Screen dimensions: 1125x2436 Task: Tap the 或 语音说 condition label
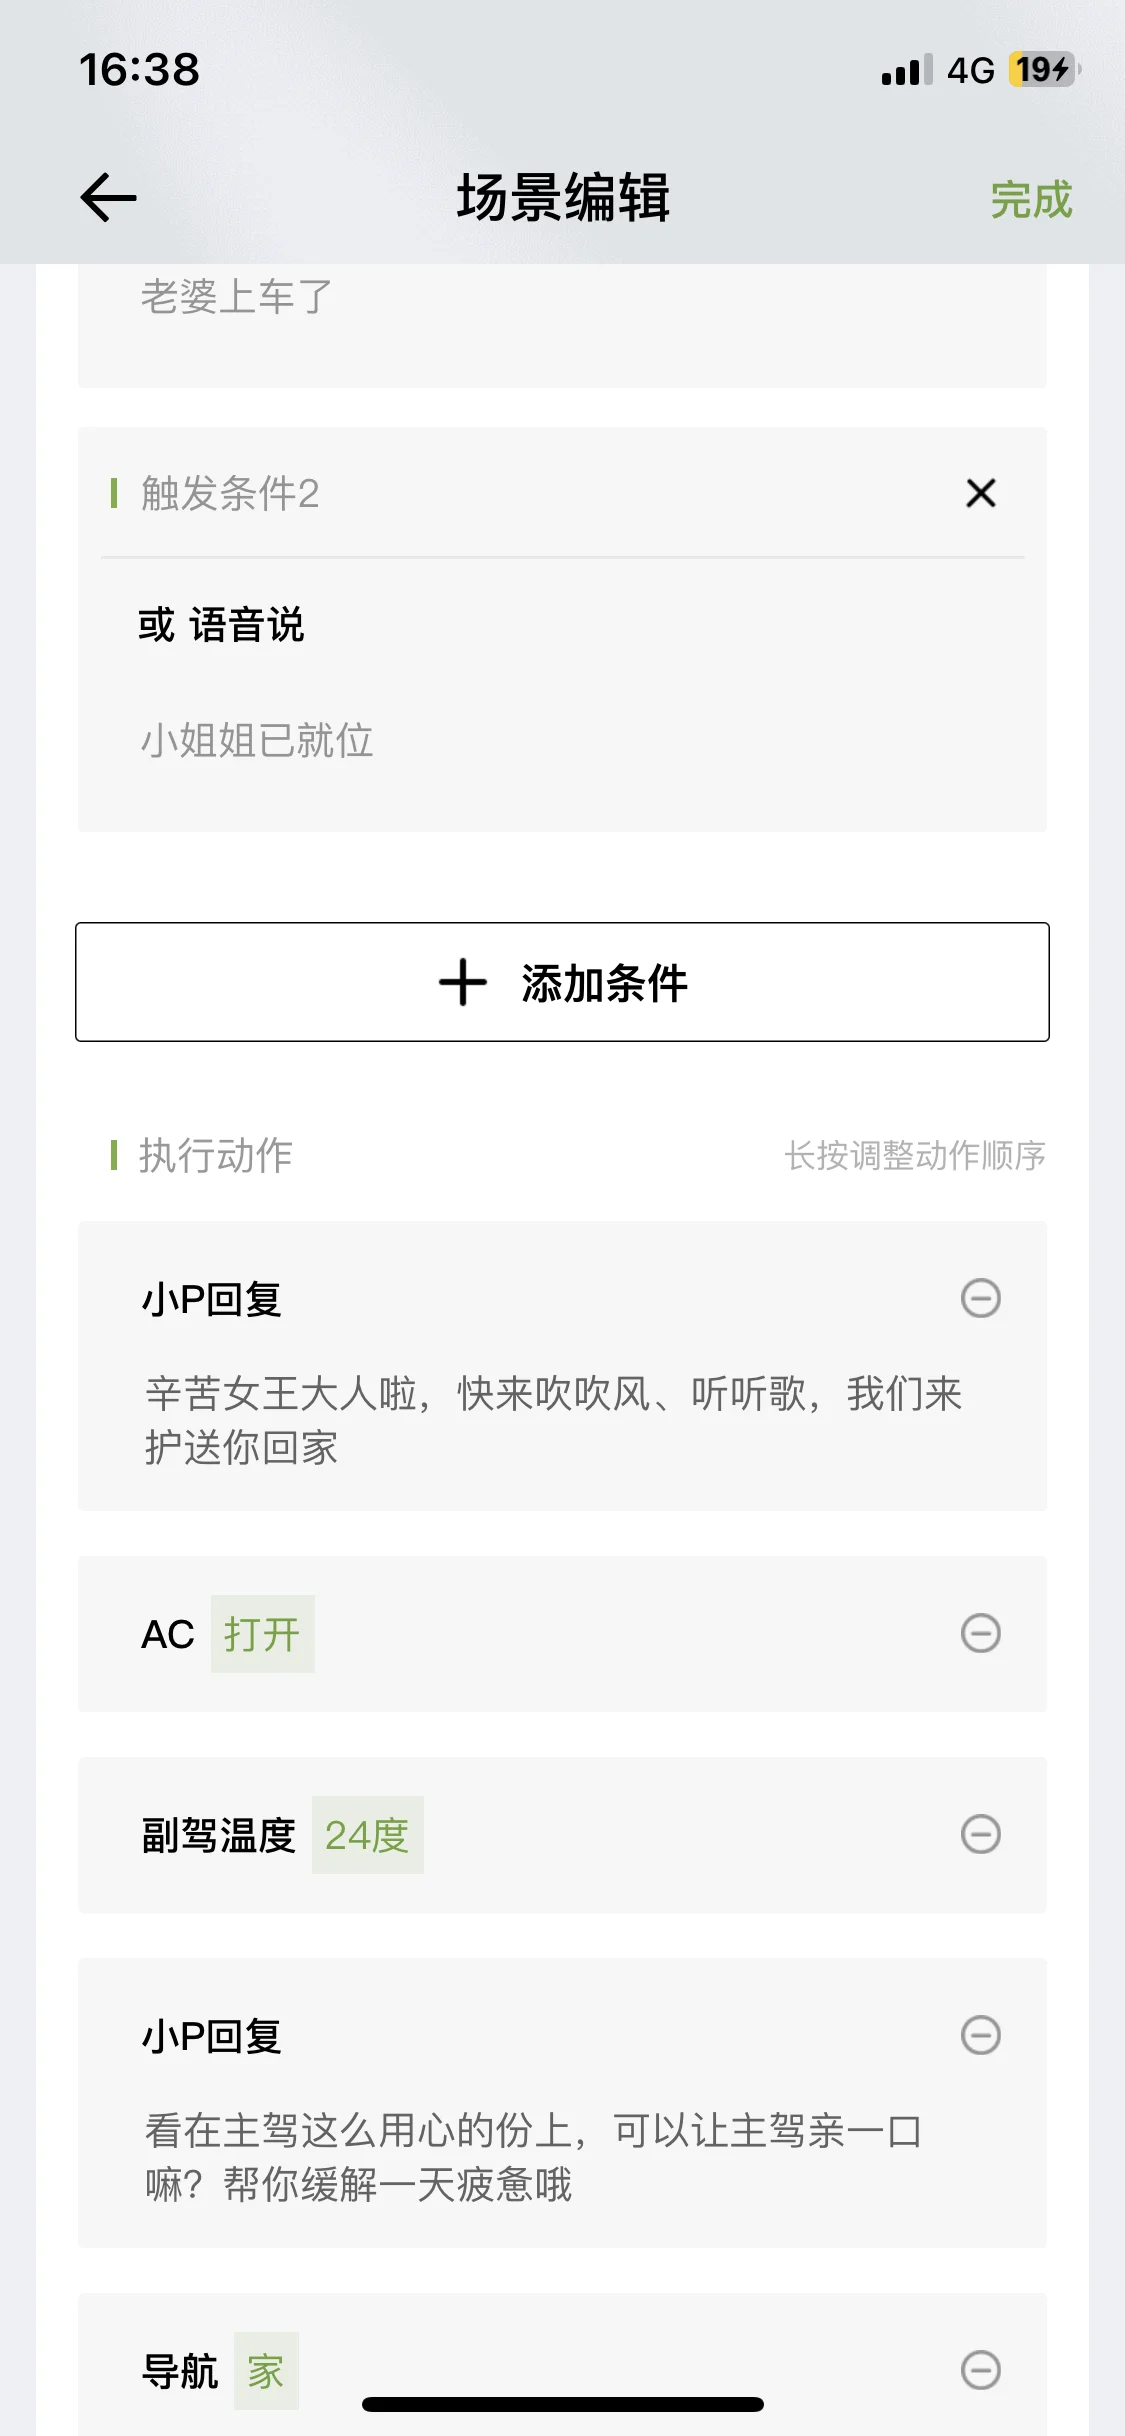[x=221, y=625]
